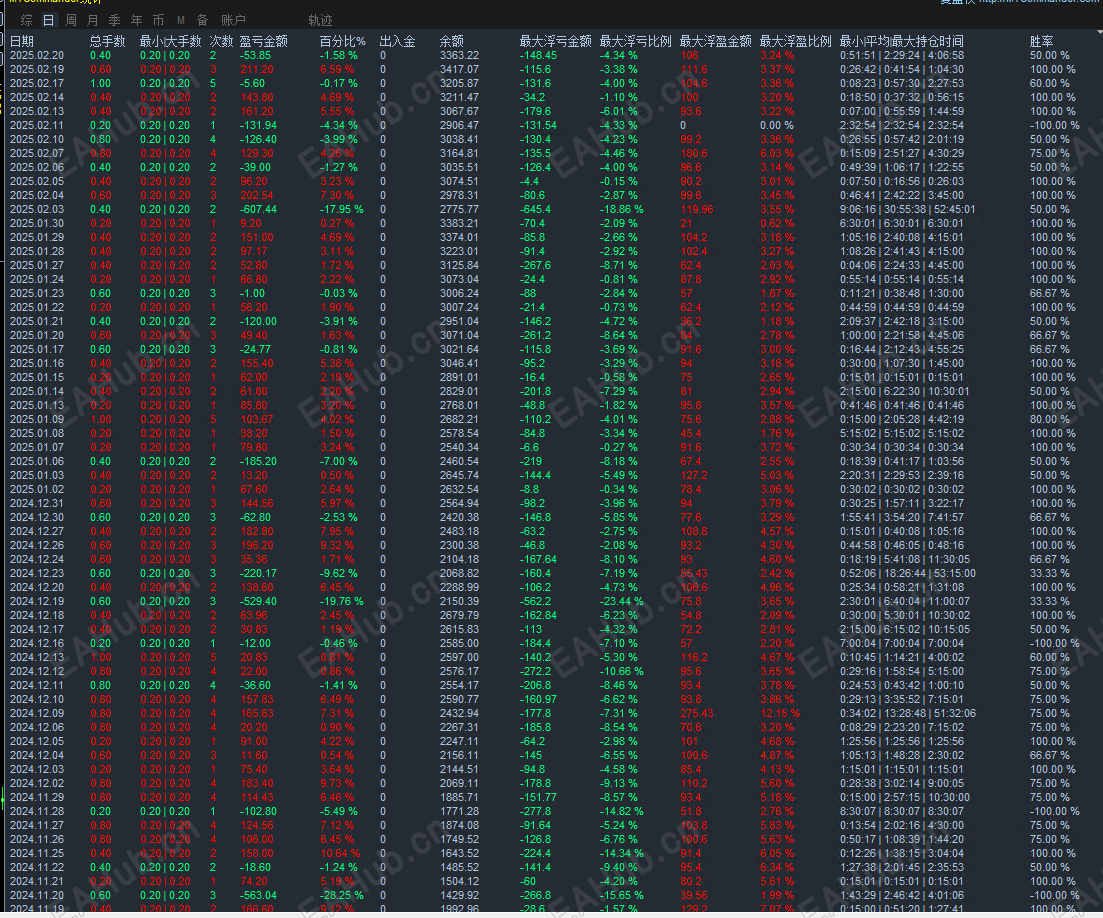
Task: Click the 最大浮亏比例 column header
Action: coord(636,42)
